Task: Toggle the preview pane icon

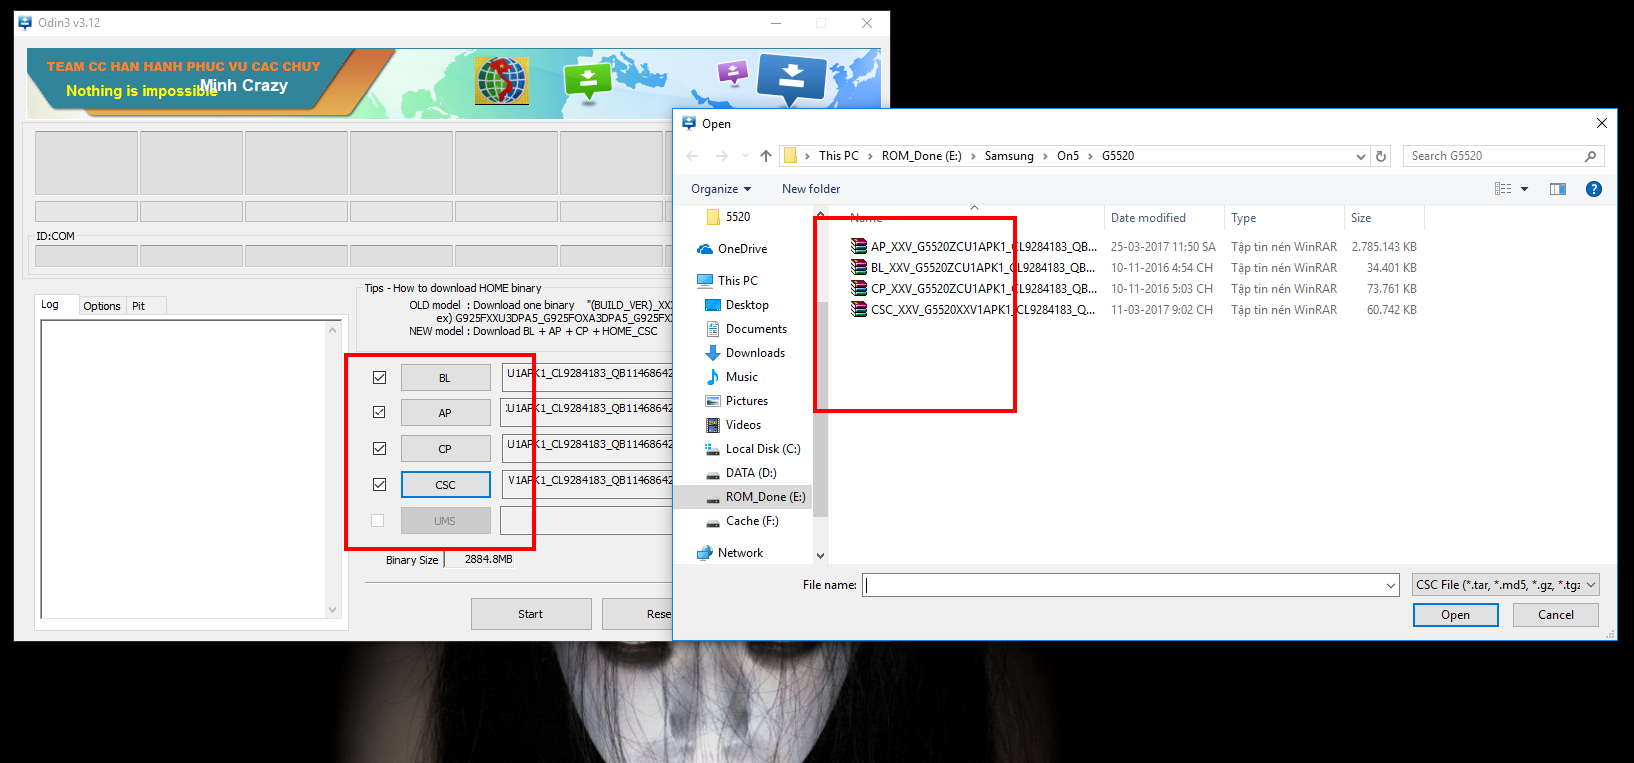Action: pos(1557,189)
